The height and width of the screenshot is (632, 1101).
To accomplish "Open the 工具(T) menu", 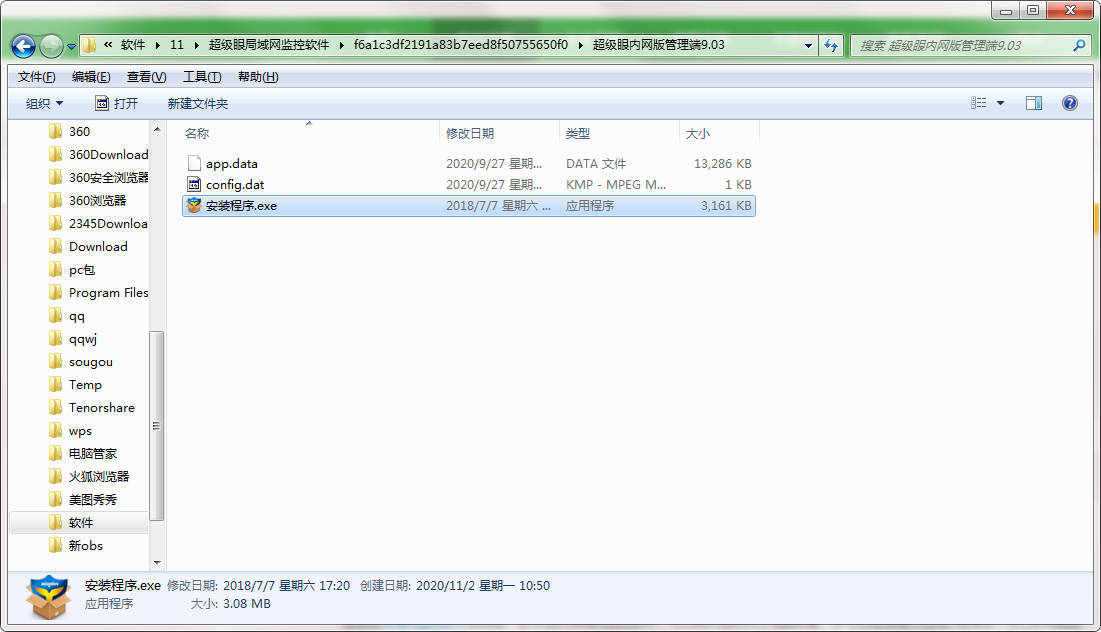I will pyautogui.click(x=201, y=77).
